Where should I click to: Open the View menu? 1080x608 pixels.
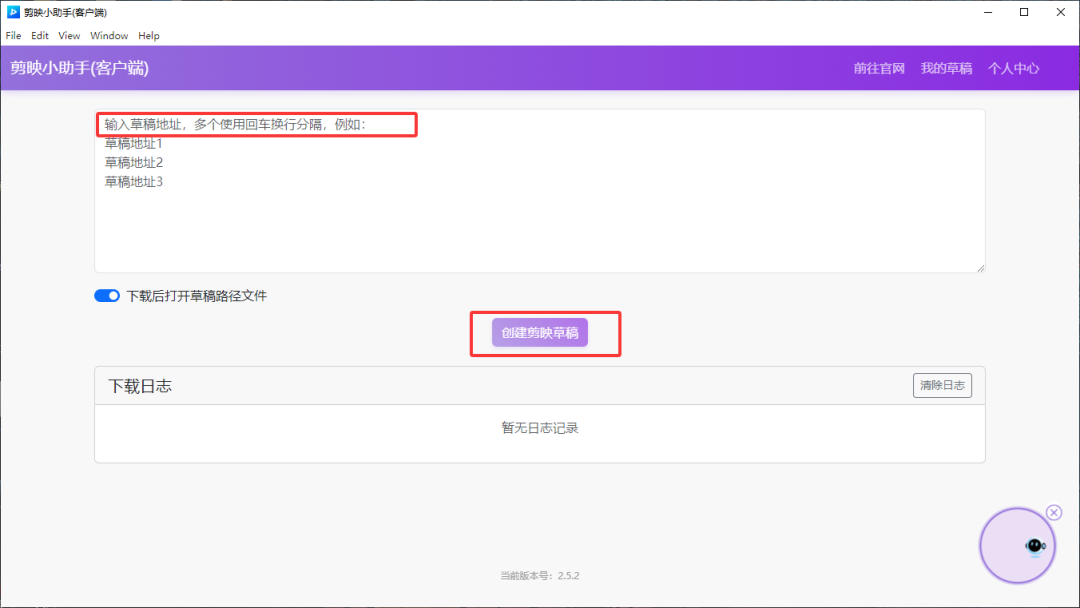[69, 36]
